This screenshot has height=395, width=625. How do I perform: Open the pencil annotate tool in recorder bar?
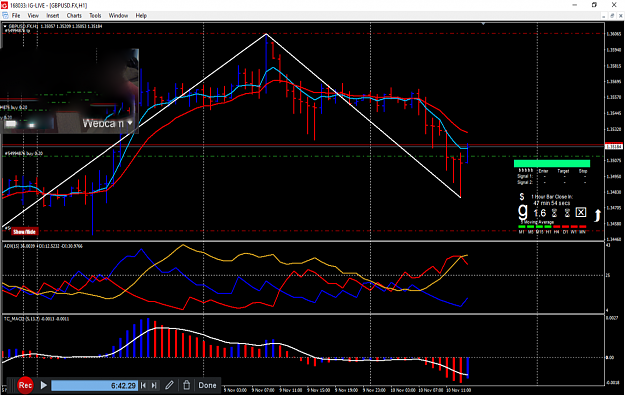pyautogui.click(x=169, y=385)
